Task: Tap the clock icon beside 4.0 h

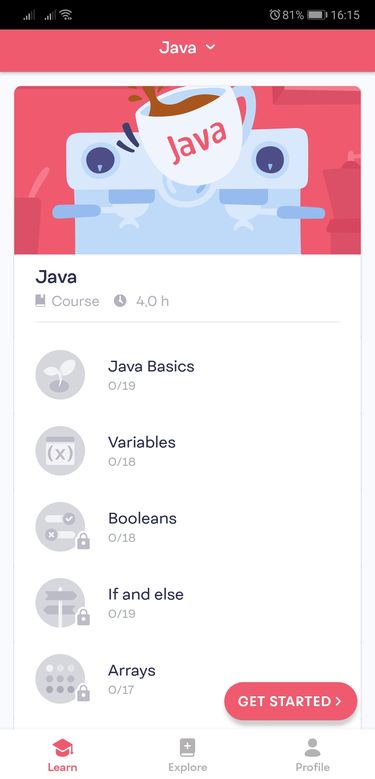Action: (x=120, y=301)
